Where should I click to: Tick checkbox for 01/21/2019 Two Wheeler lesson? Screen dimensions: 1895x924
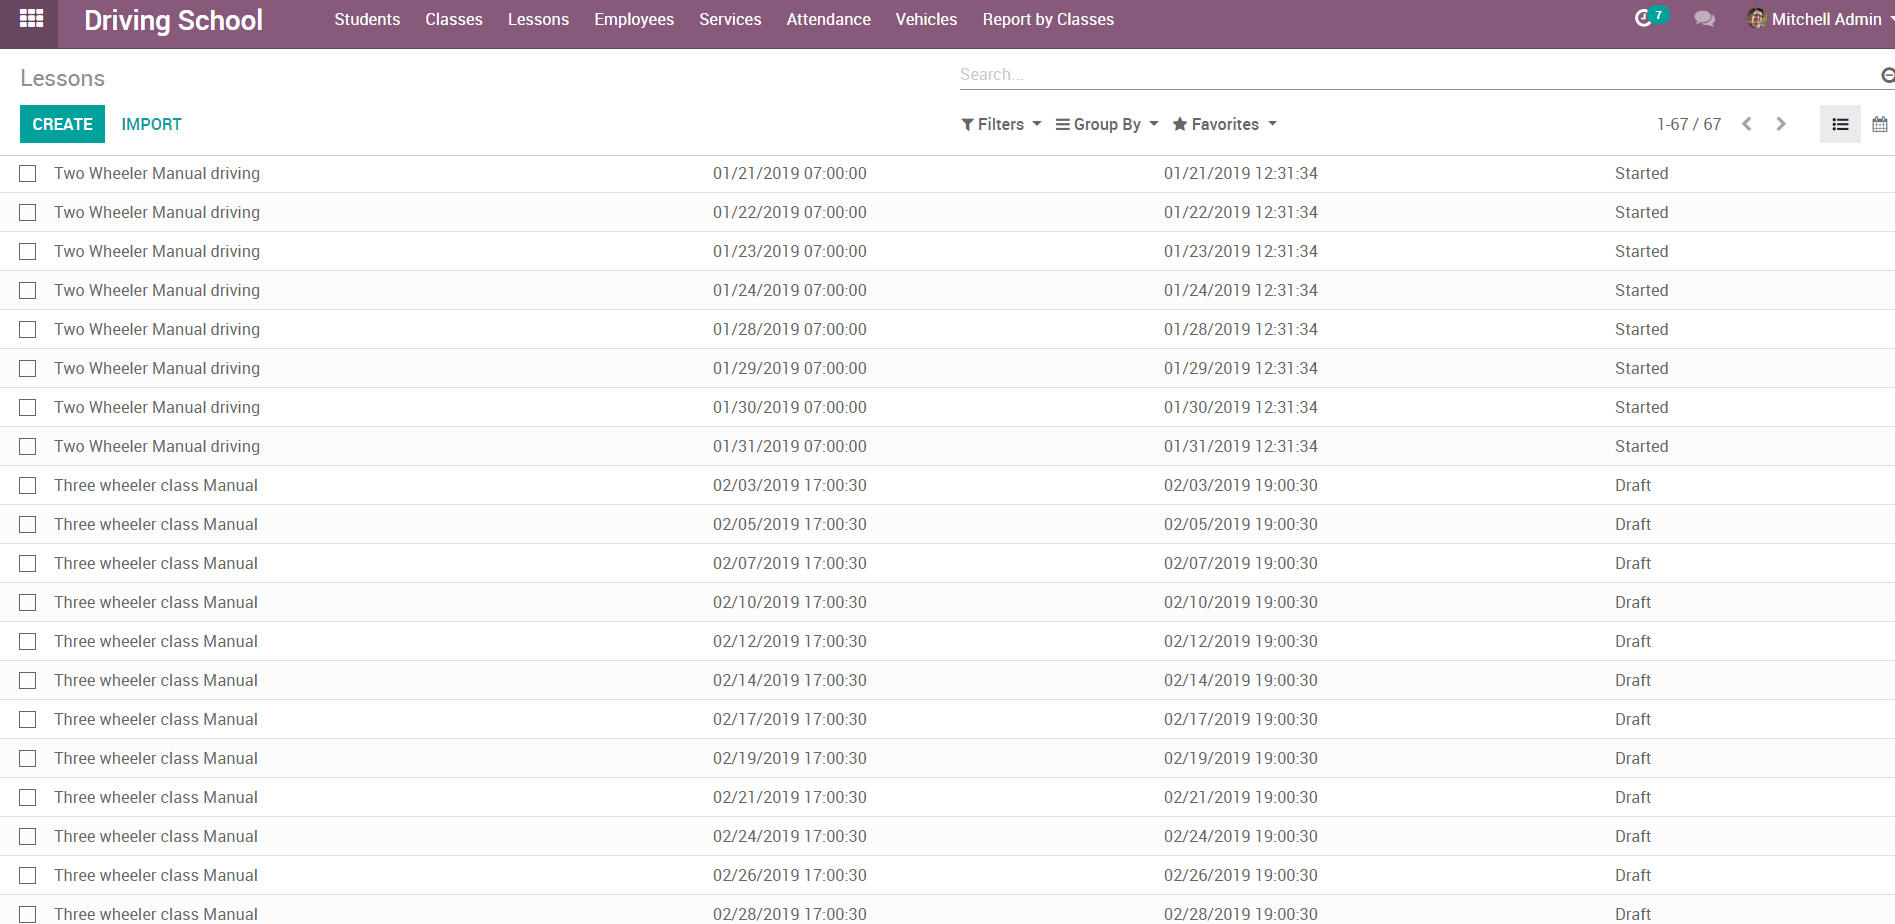[x=28, y=174]
